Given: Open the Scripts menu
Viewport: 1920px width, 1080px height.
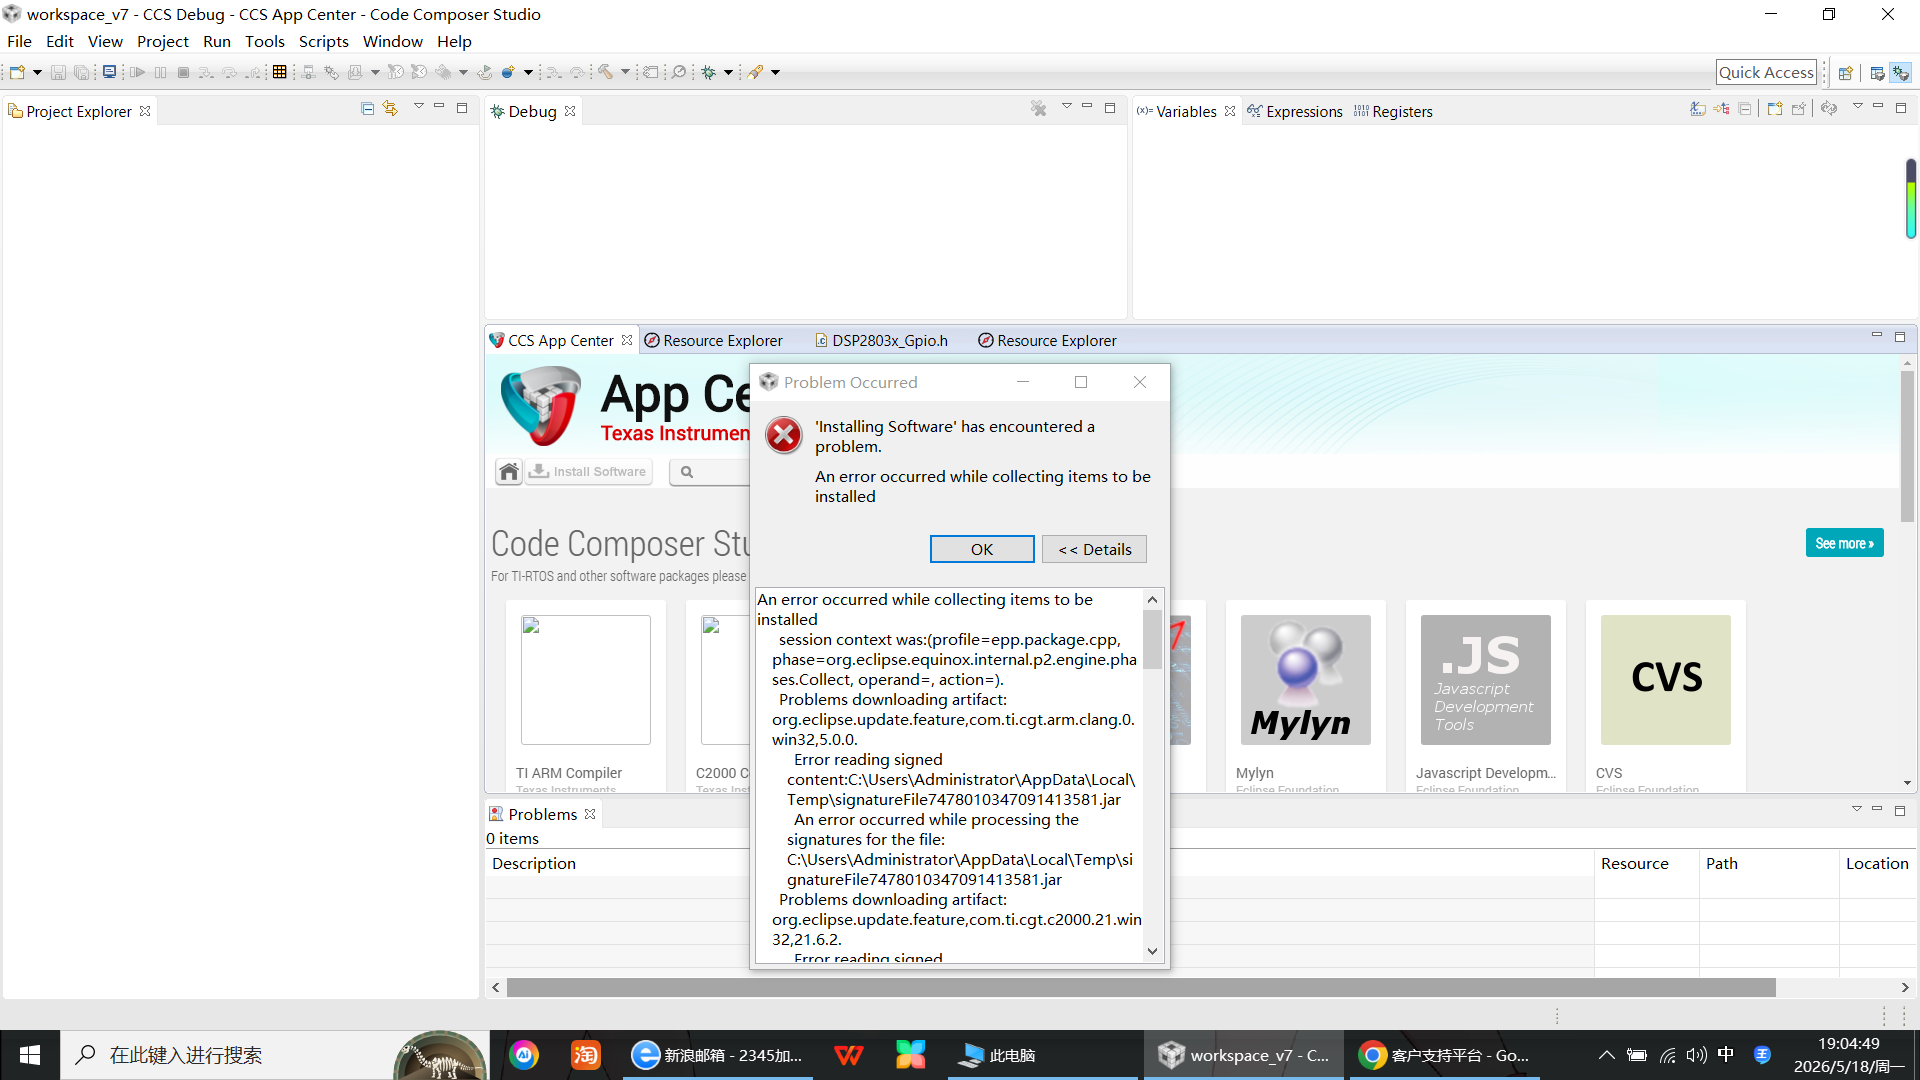Looking at the screenshot, I should (x=323, y=41).
